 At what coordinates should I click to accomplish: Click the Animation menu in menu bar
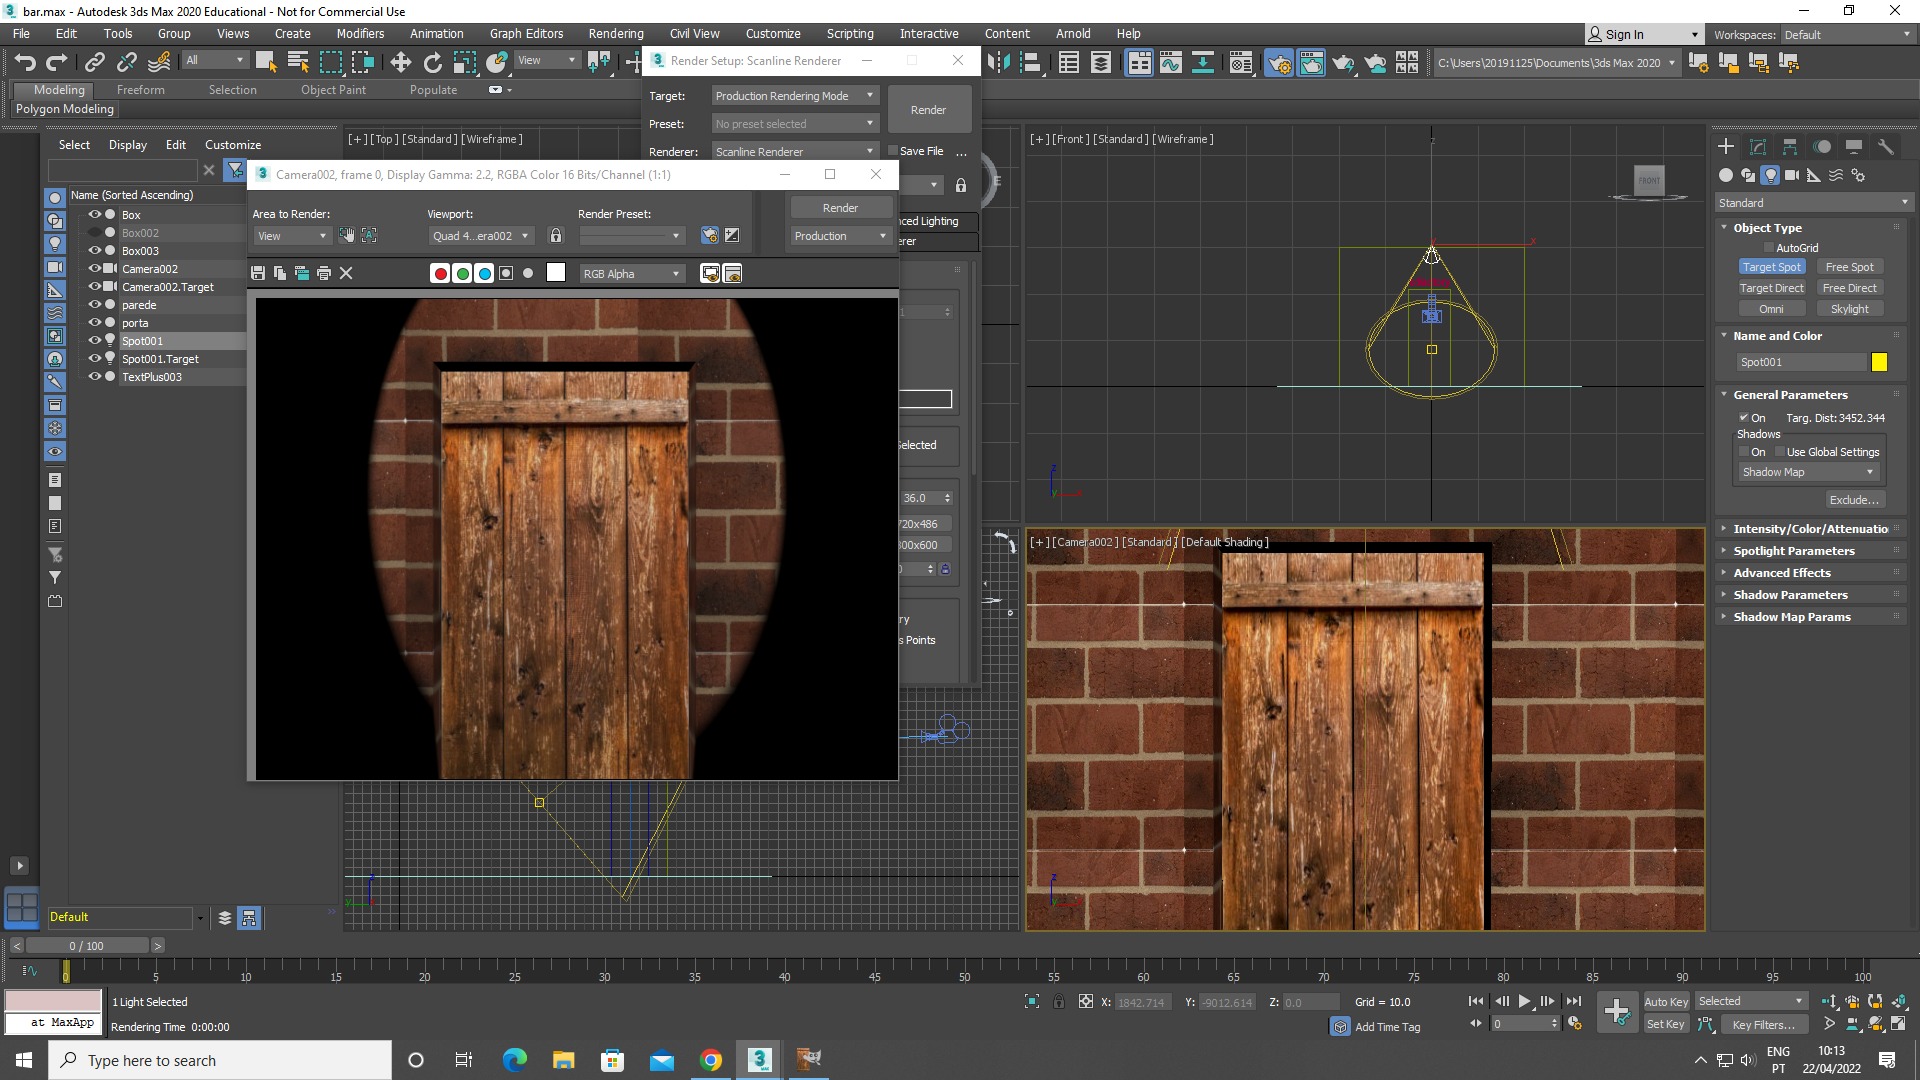pos(436,33)
